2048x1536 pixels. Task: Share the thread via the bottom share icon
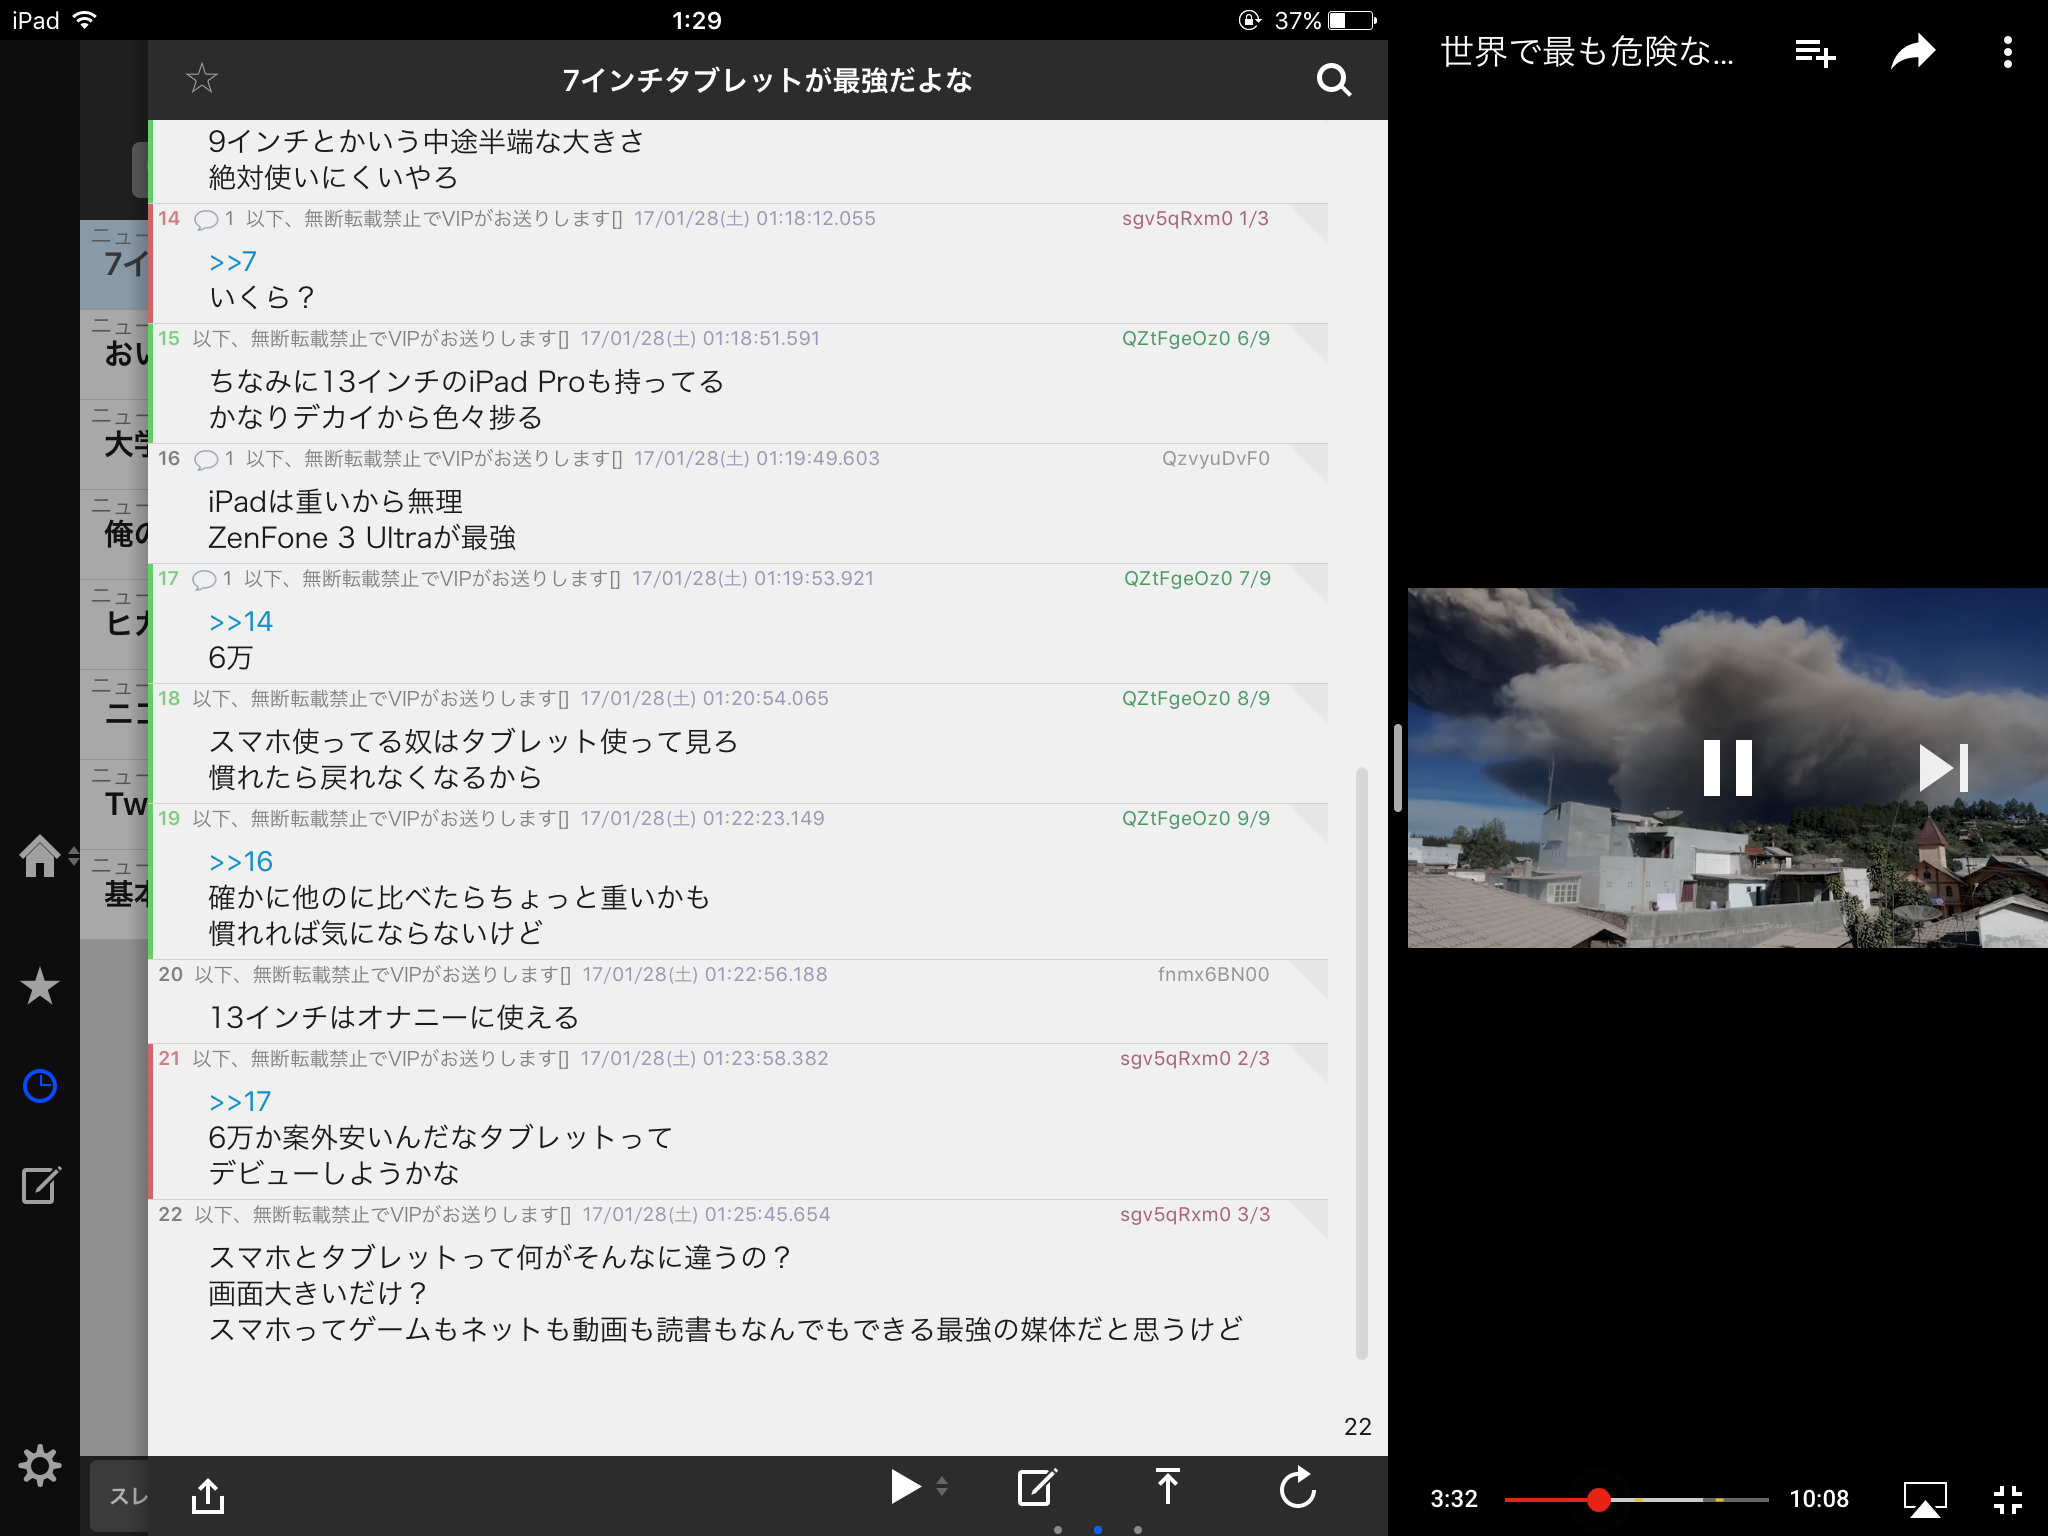[x=208, y=1496]
